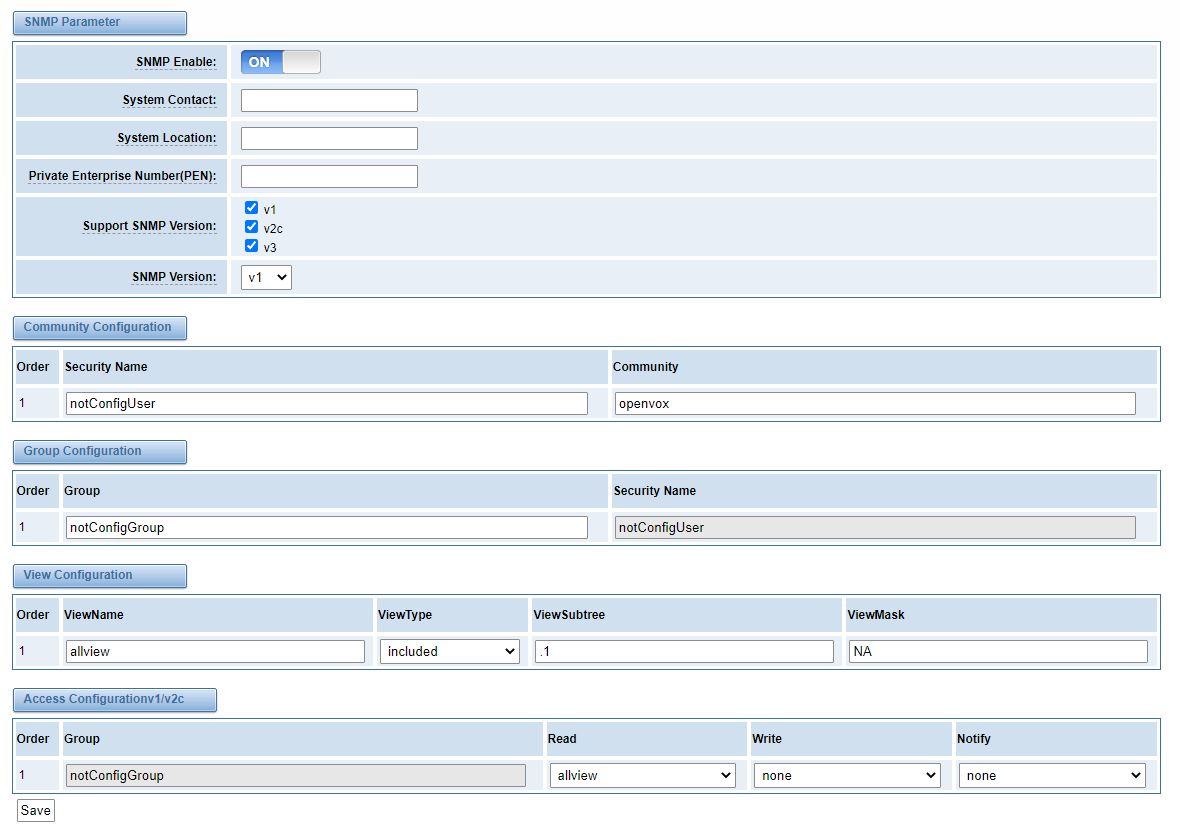This screenshot has height=832, width=1180.
Task: Click the ViewName field containing allview
Action: click(215, 651)
